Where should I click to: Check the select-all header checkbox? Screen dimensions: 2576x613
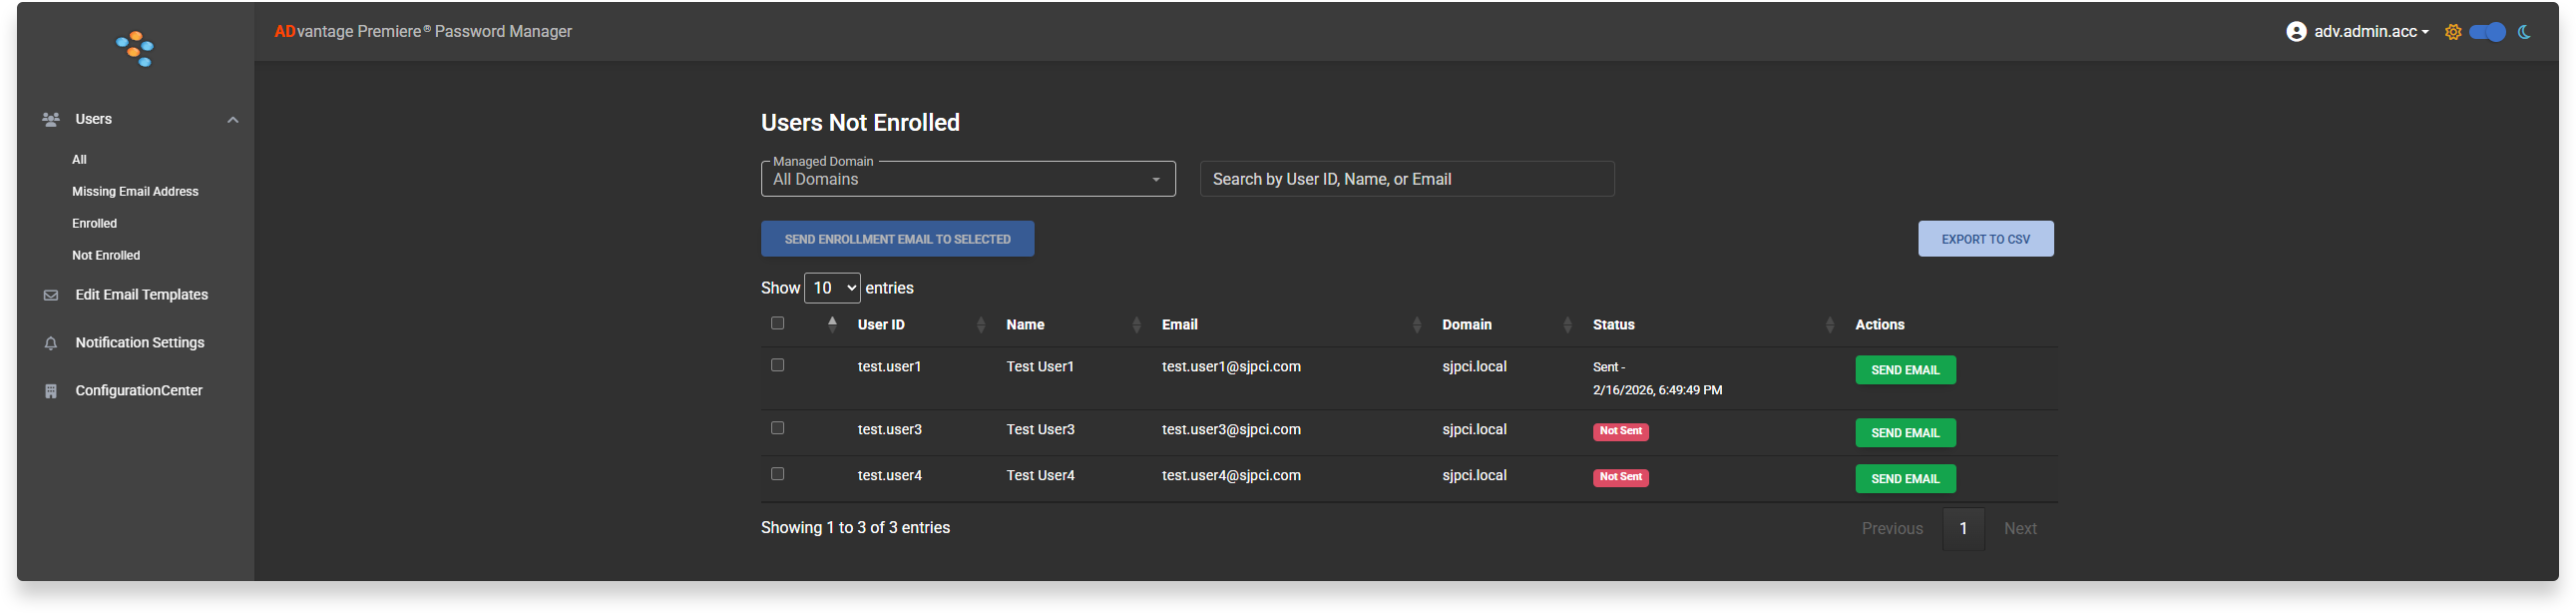pyautogui.click(x=777, y=323)
